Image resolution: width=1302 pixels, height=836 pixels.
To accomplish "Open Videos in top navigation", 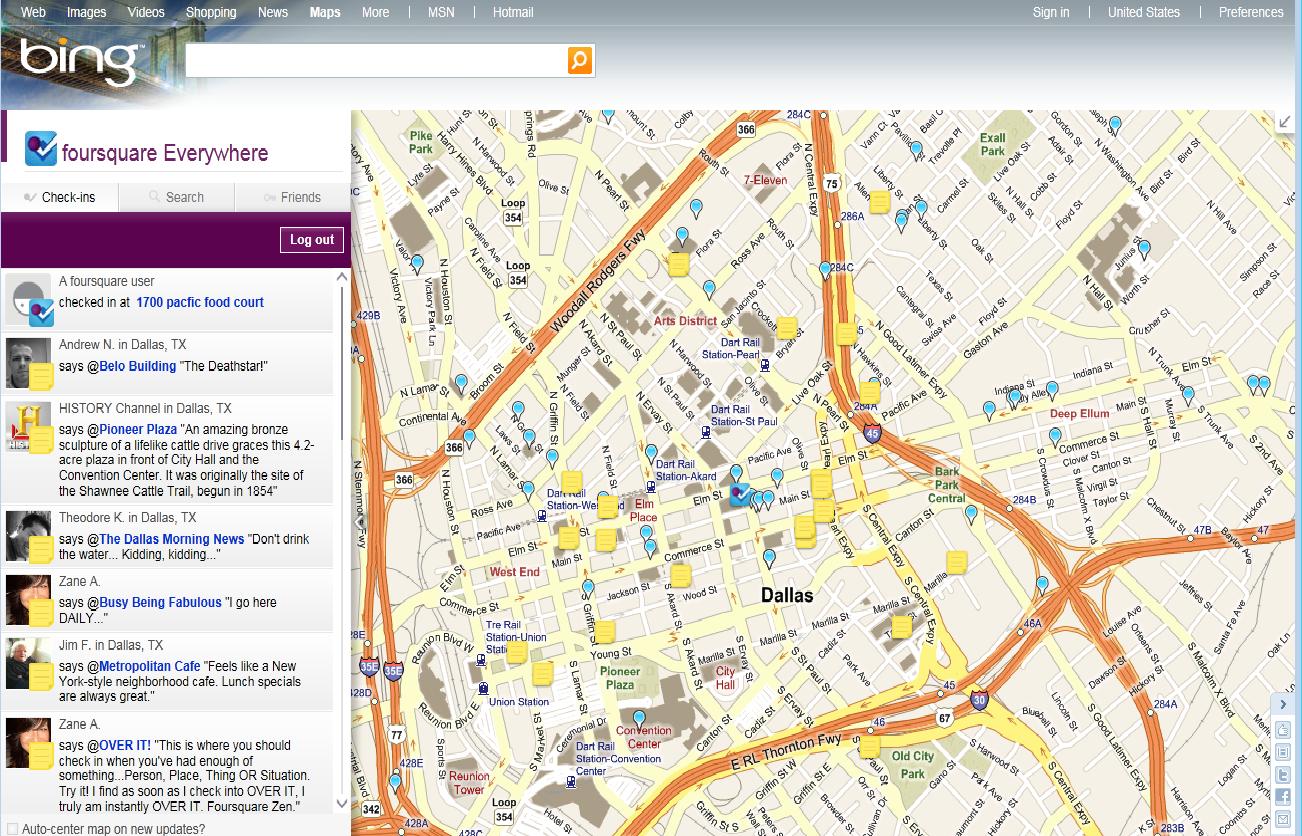I will coord(146,12).
